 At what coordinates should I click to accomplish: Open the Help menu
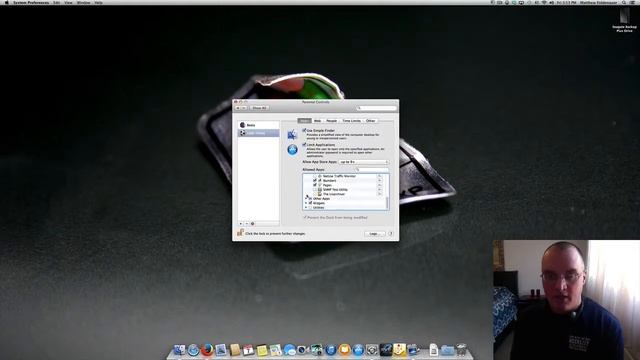pos(98,2)
